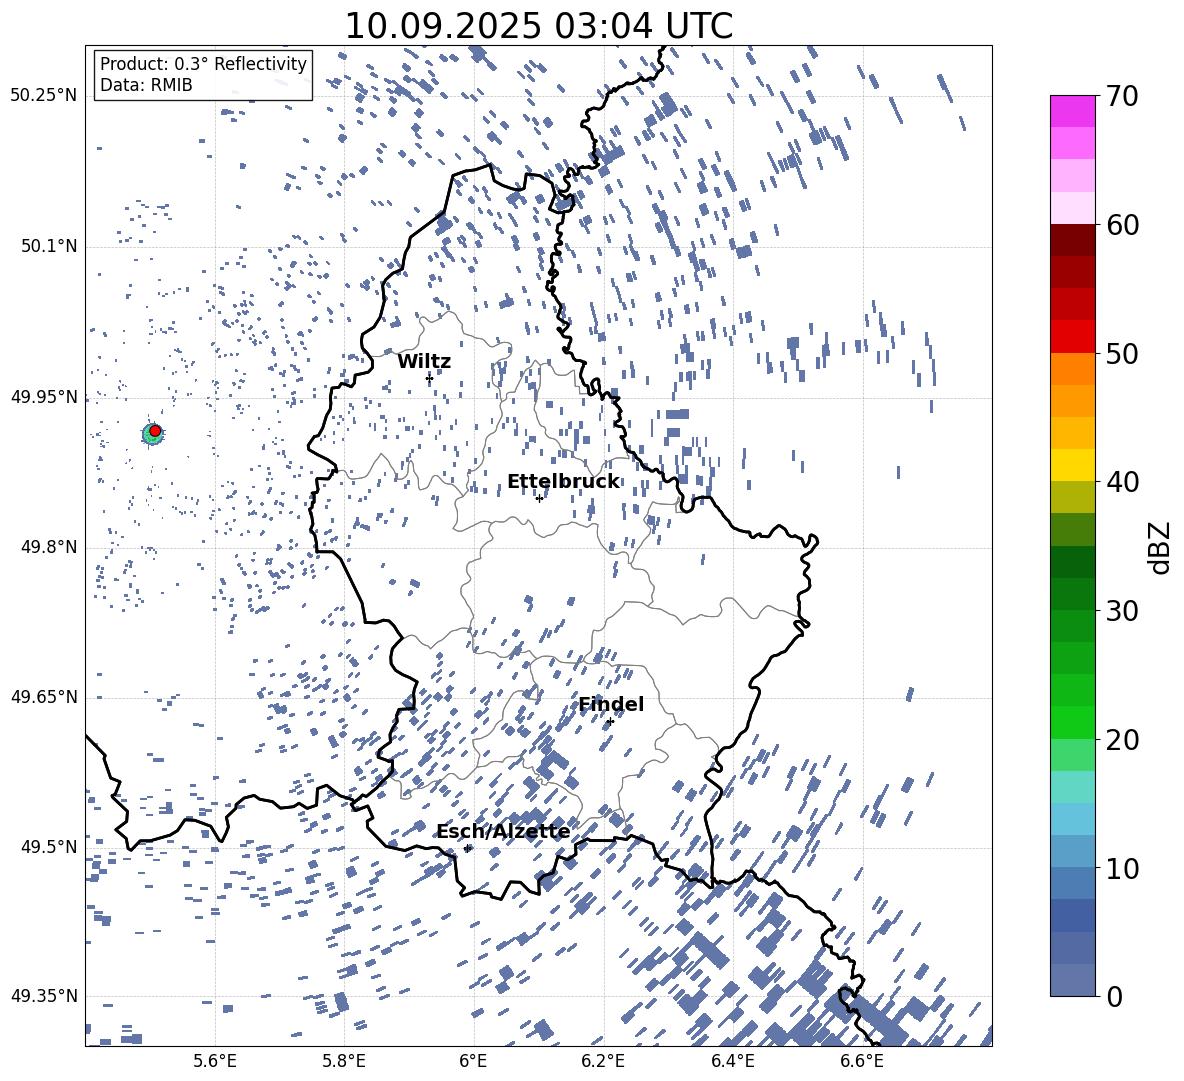Image resolution: width=1184 pixels, height=1081 pixels.
Task: Click the 6.2°E longitude label
Action: 603,1061
